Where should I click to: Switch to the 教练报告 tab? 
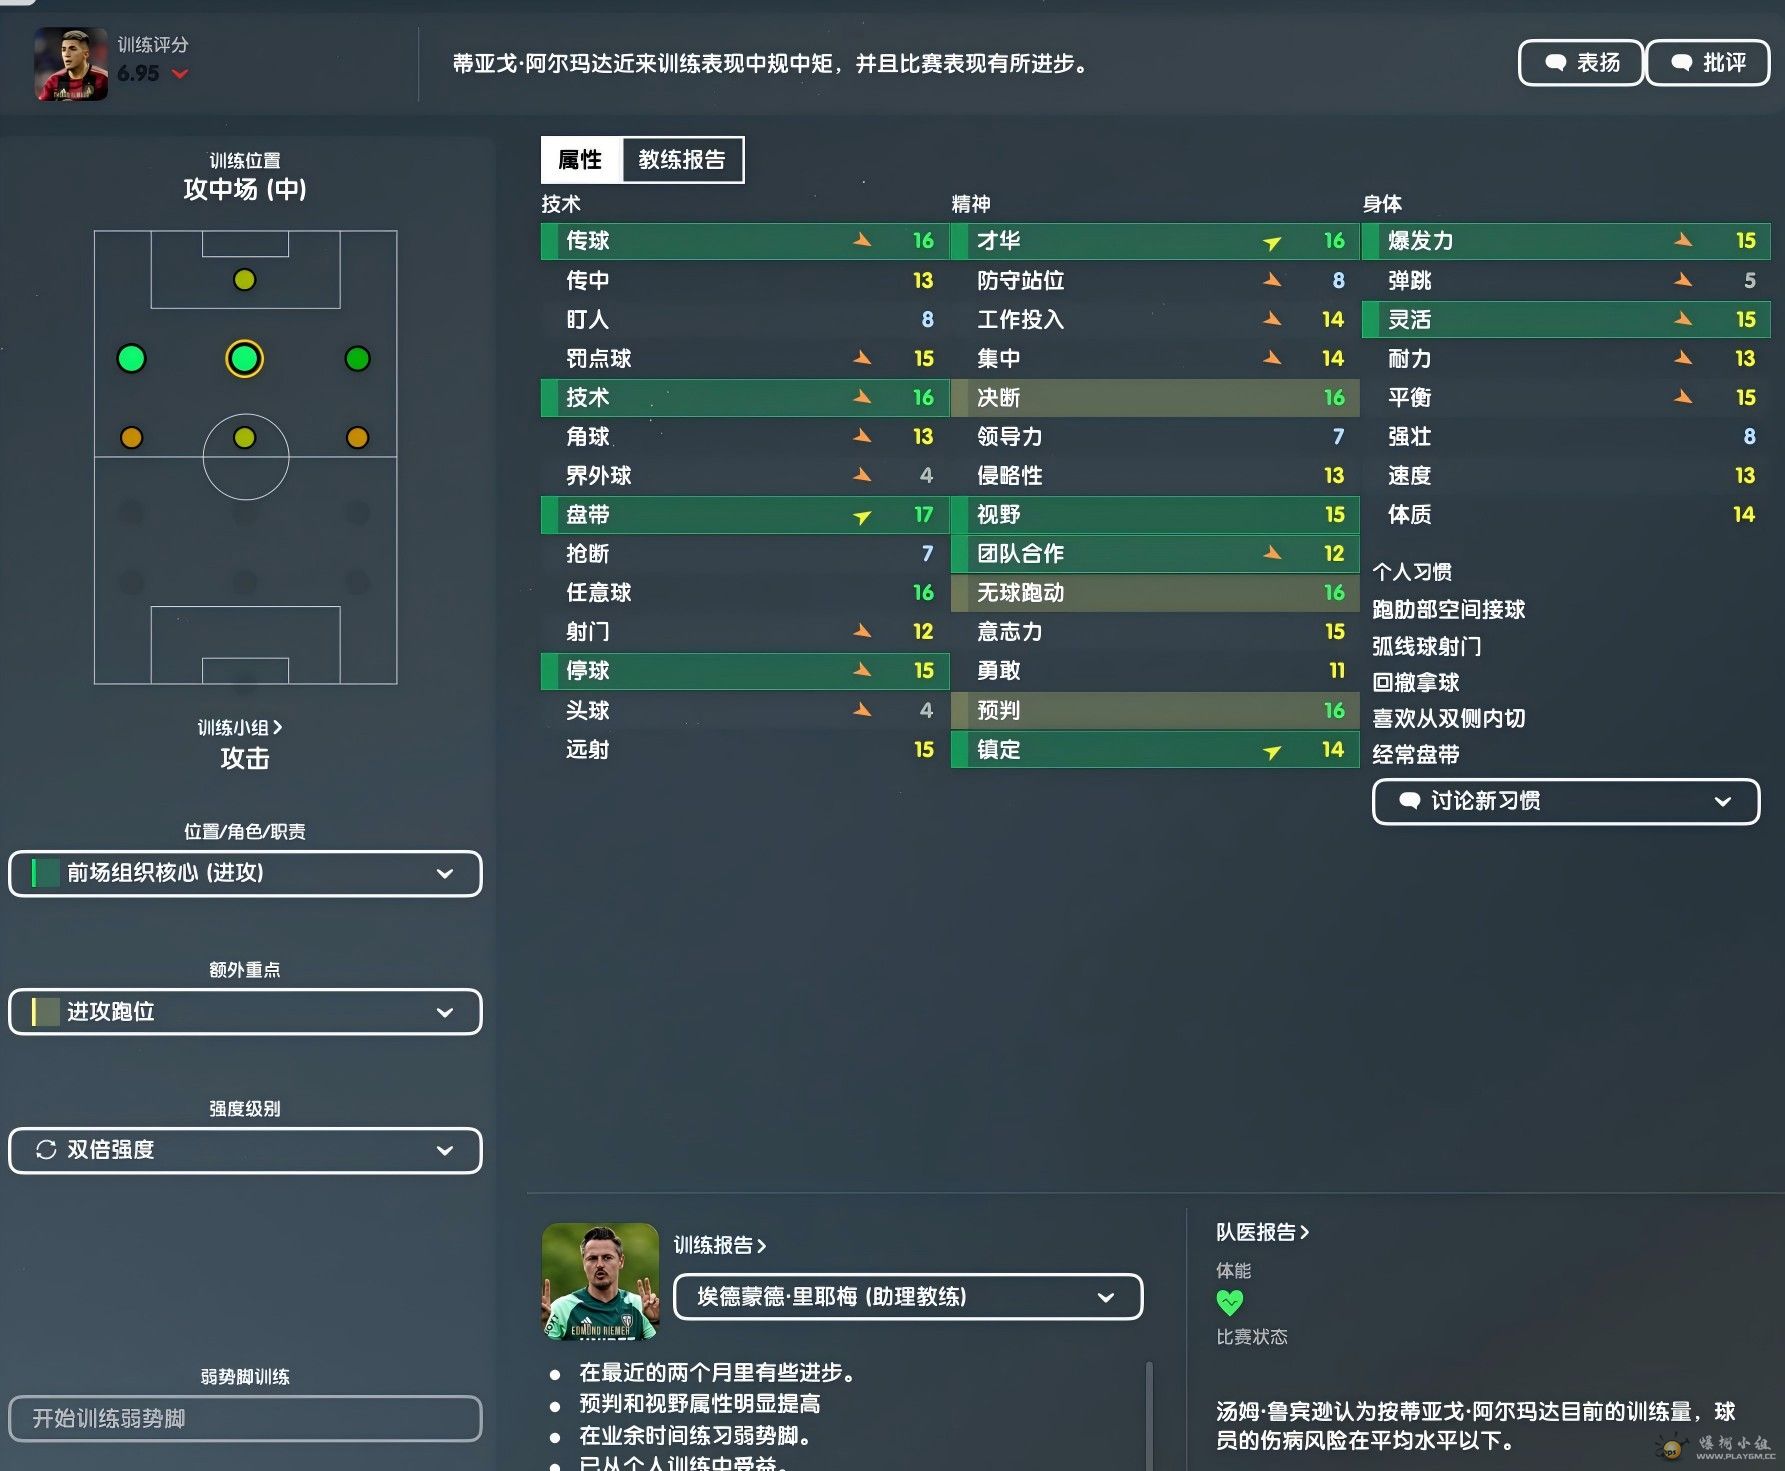pyautogui.click(x=682, y=160)
